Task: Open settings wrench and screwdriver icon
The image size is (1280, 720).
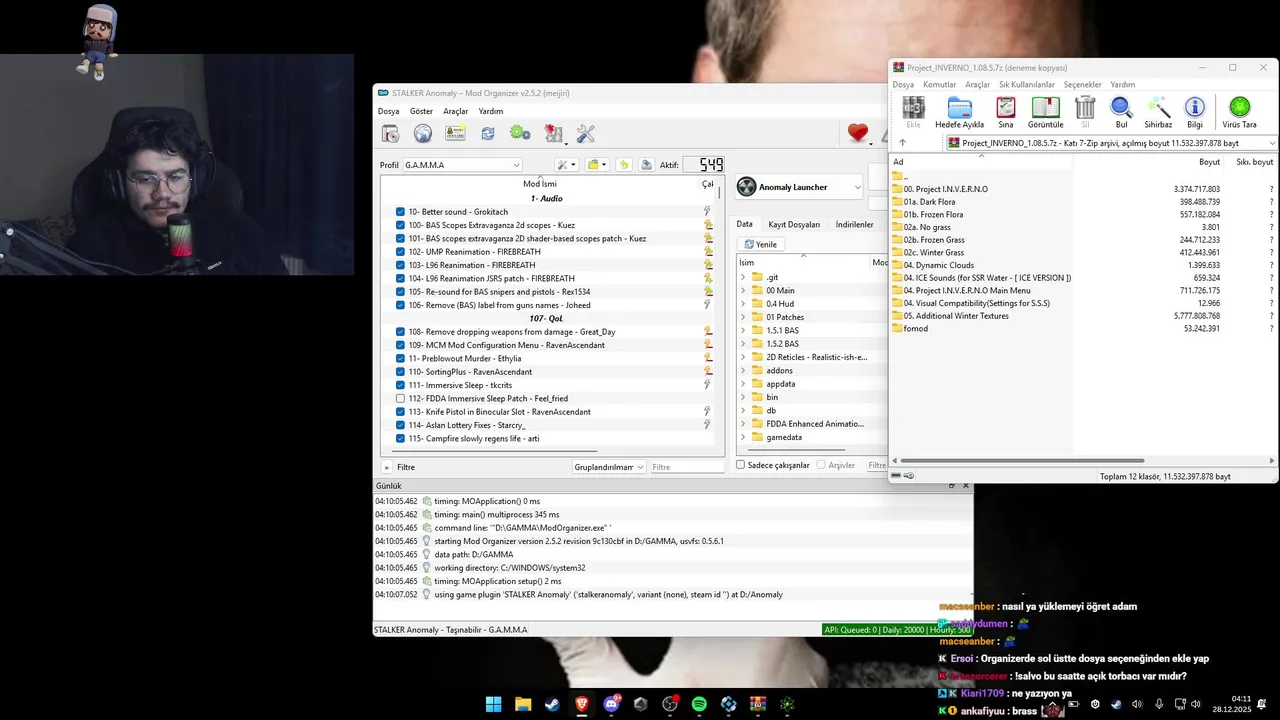Action: 586,133
